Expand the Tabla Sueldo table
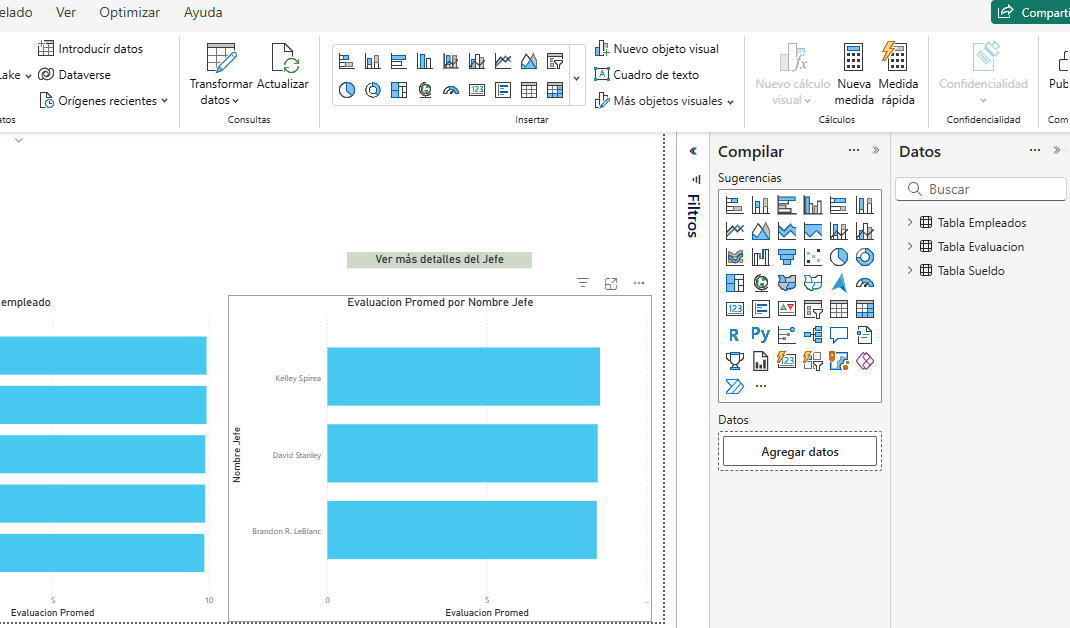 click(x=910, y=271)
